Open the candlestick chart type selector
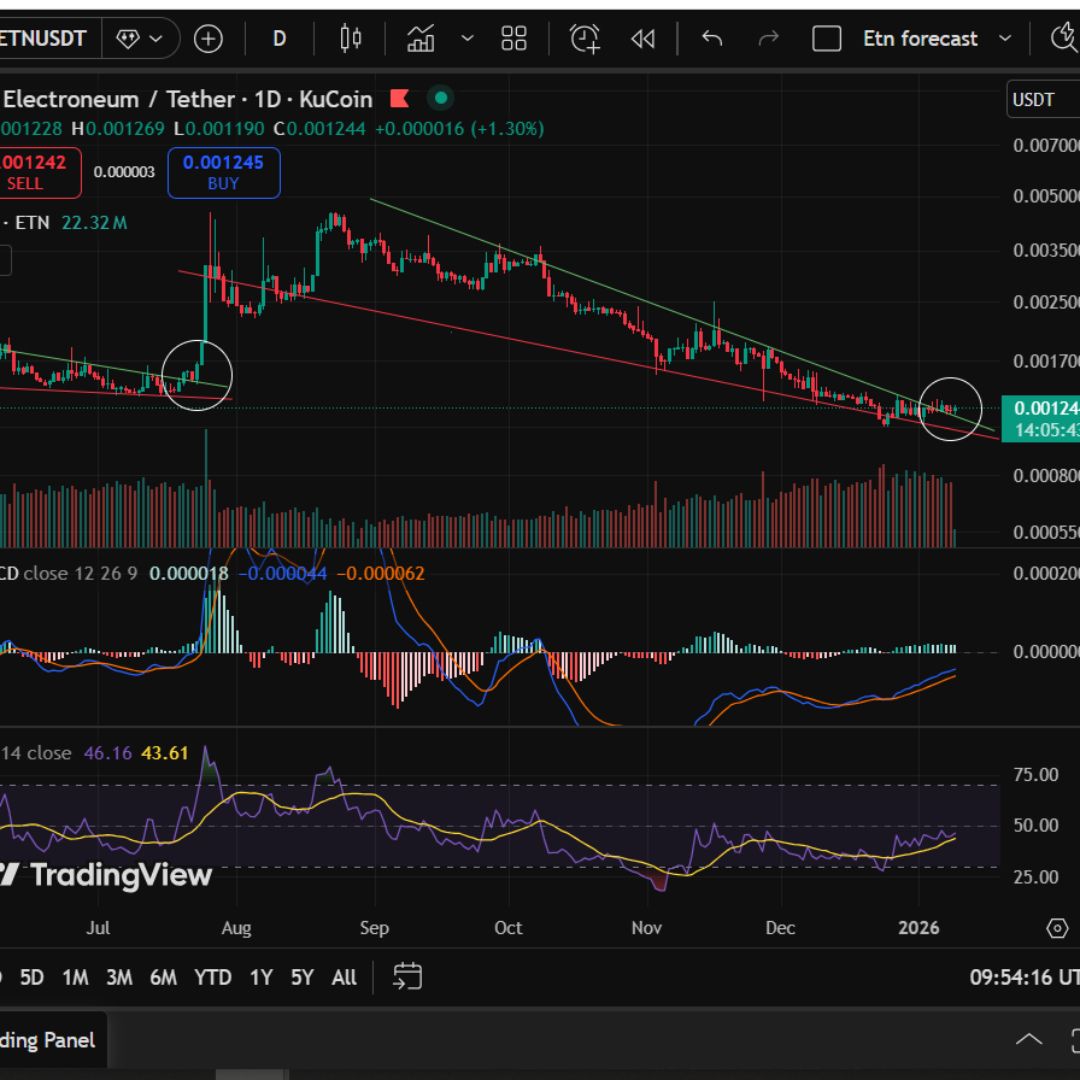 click(x=350, y=39)
